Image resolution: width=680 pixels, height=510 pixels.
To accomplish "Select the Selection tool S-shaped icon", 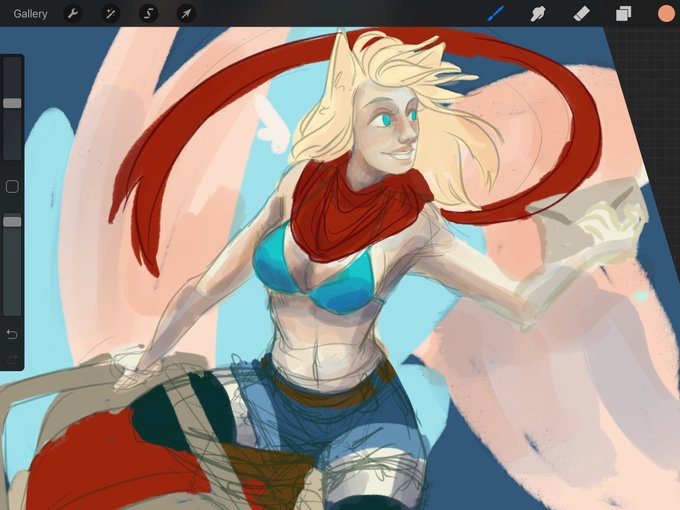I will (x=148, y=14).
